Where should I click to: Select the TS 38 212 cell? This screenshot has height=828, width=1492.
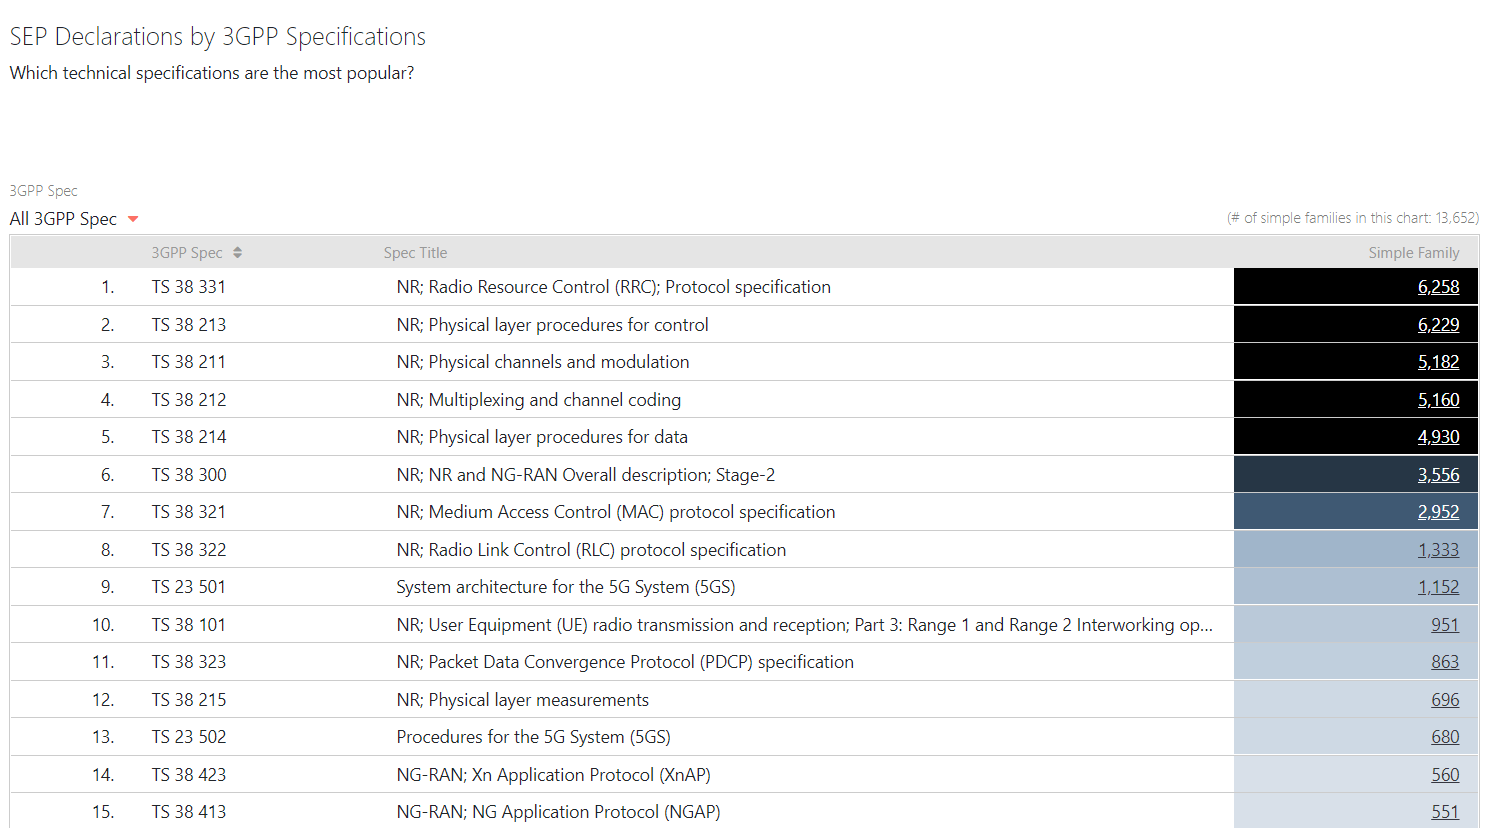click(x=189, y=400)
